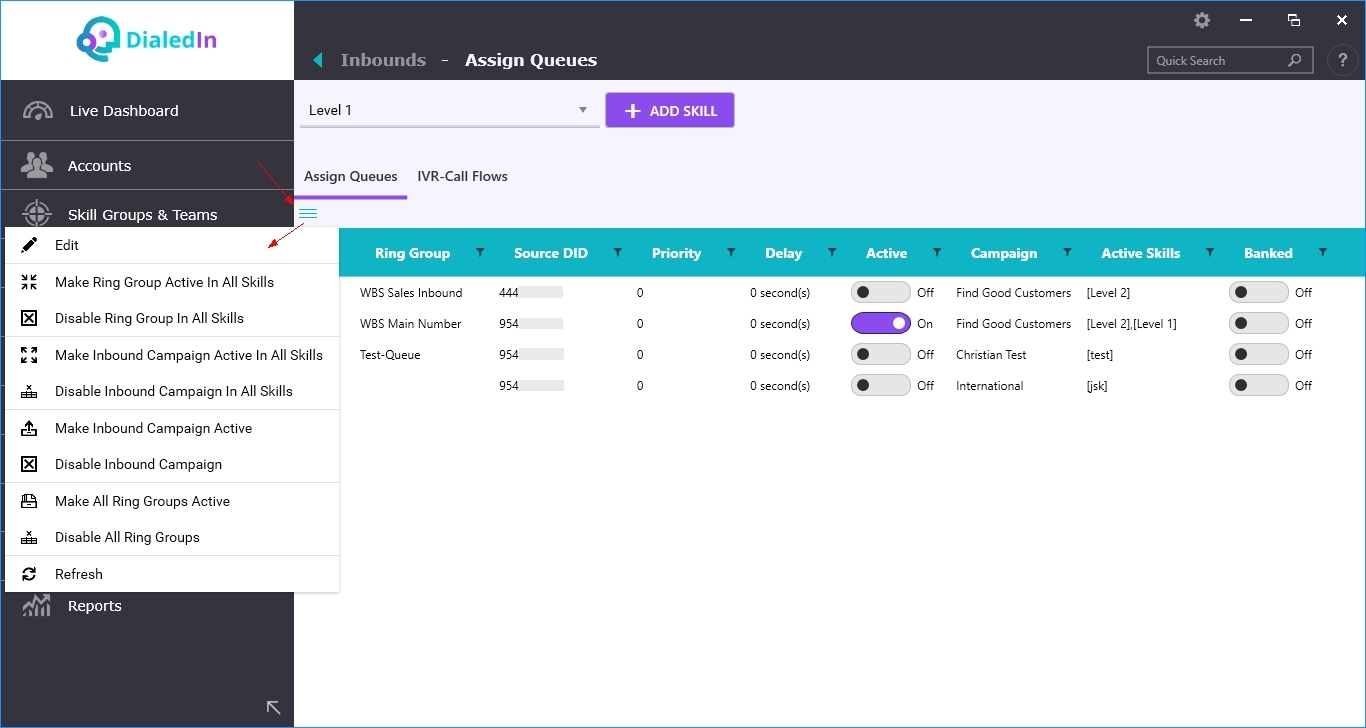The width and height of the screenshot is (1366, 728).
Task: Choose Refresh in the context menu
Action: tap(79, 574)
